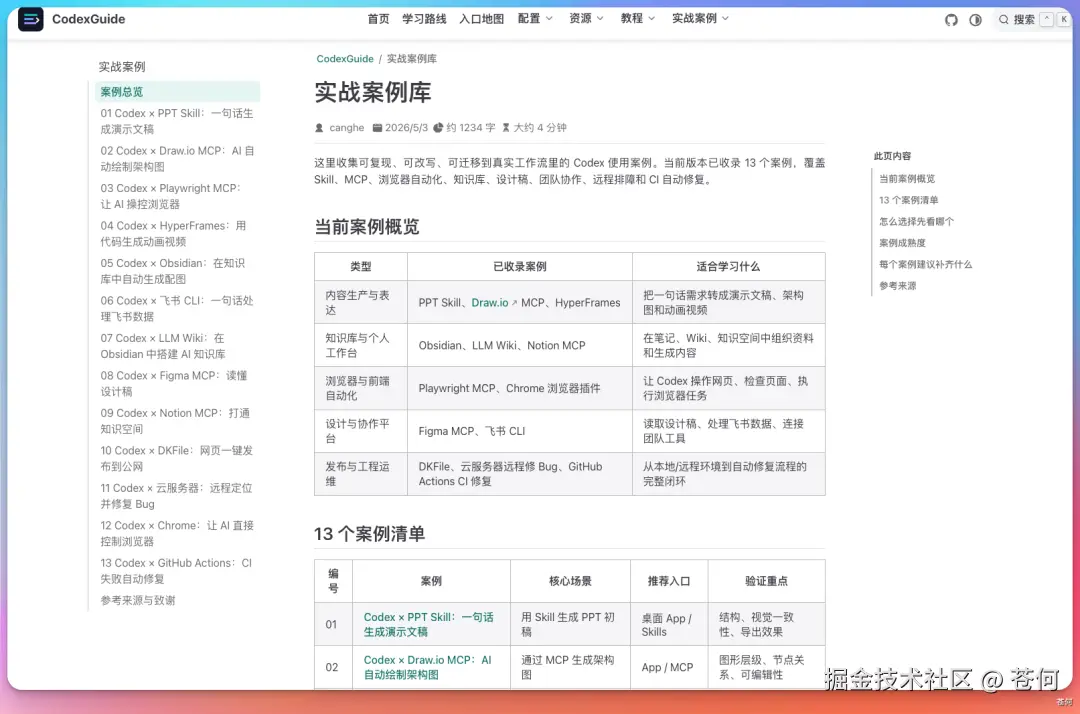This screenshot has width=1080, height=714.
Task: Click table cell 内容生产与表达
Action: (361, 302)
